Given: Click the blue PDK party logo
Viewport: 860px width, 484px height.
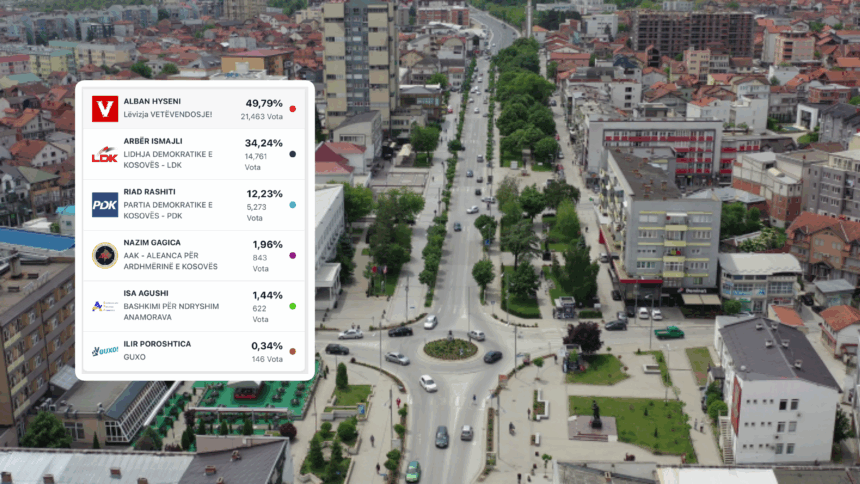Looking at the screenshot, I should 105,204.
